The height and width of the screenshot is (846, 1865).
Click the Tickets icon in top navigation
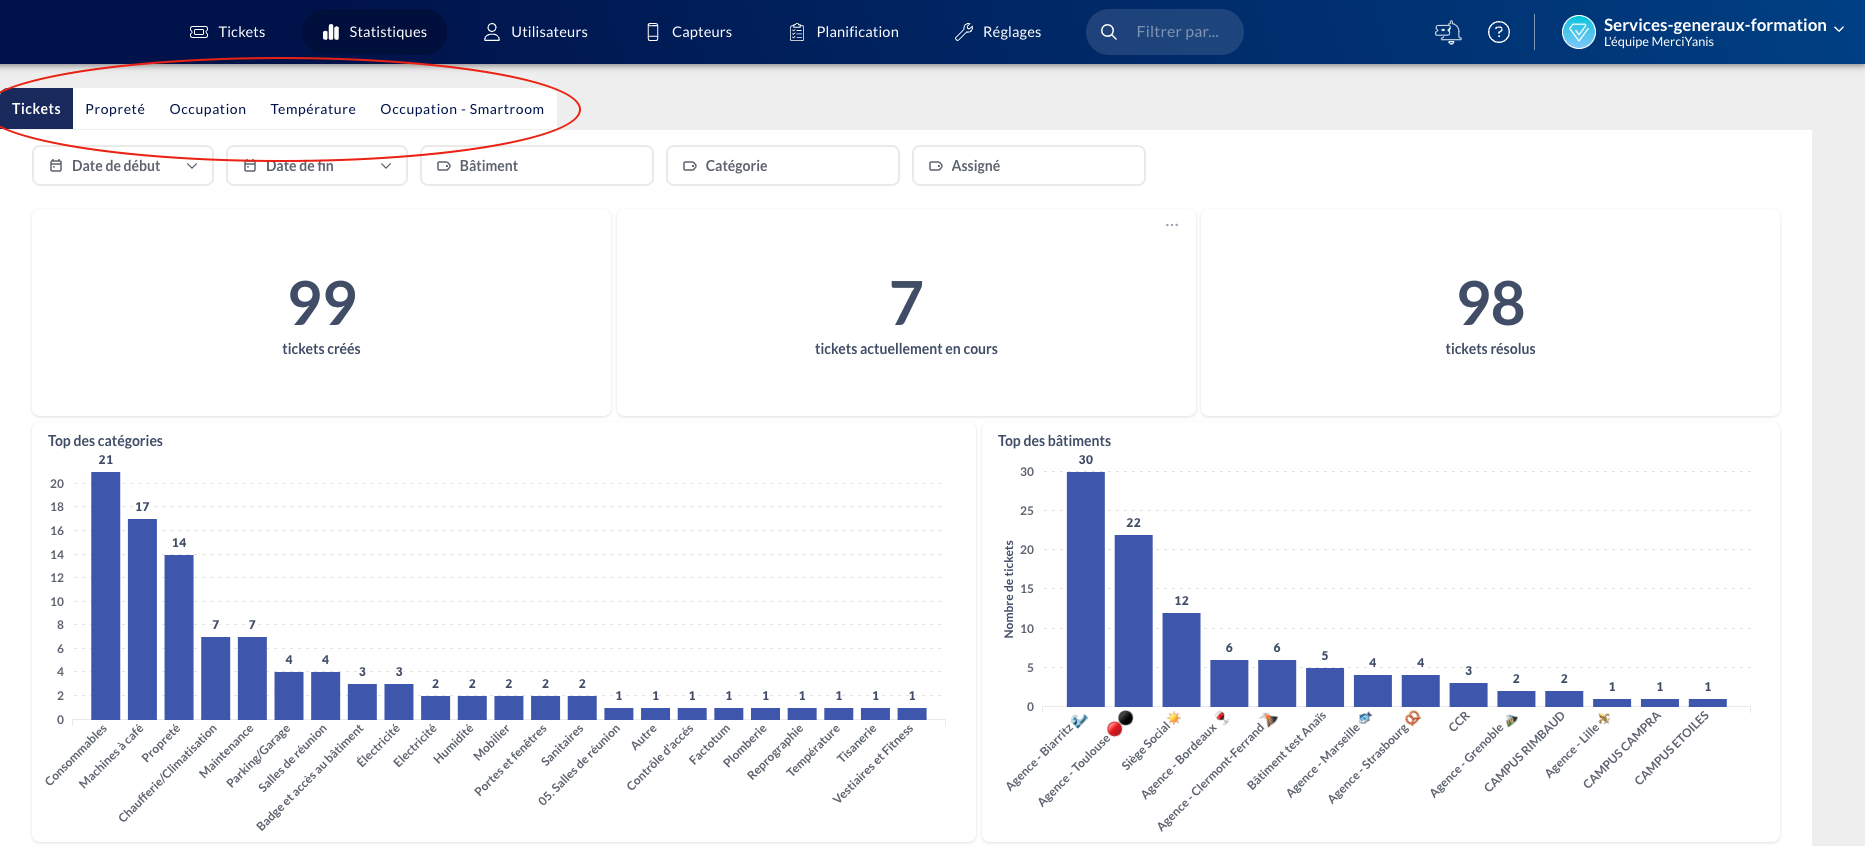199,32
